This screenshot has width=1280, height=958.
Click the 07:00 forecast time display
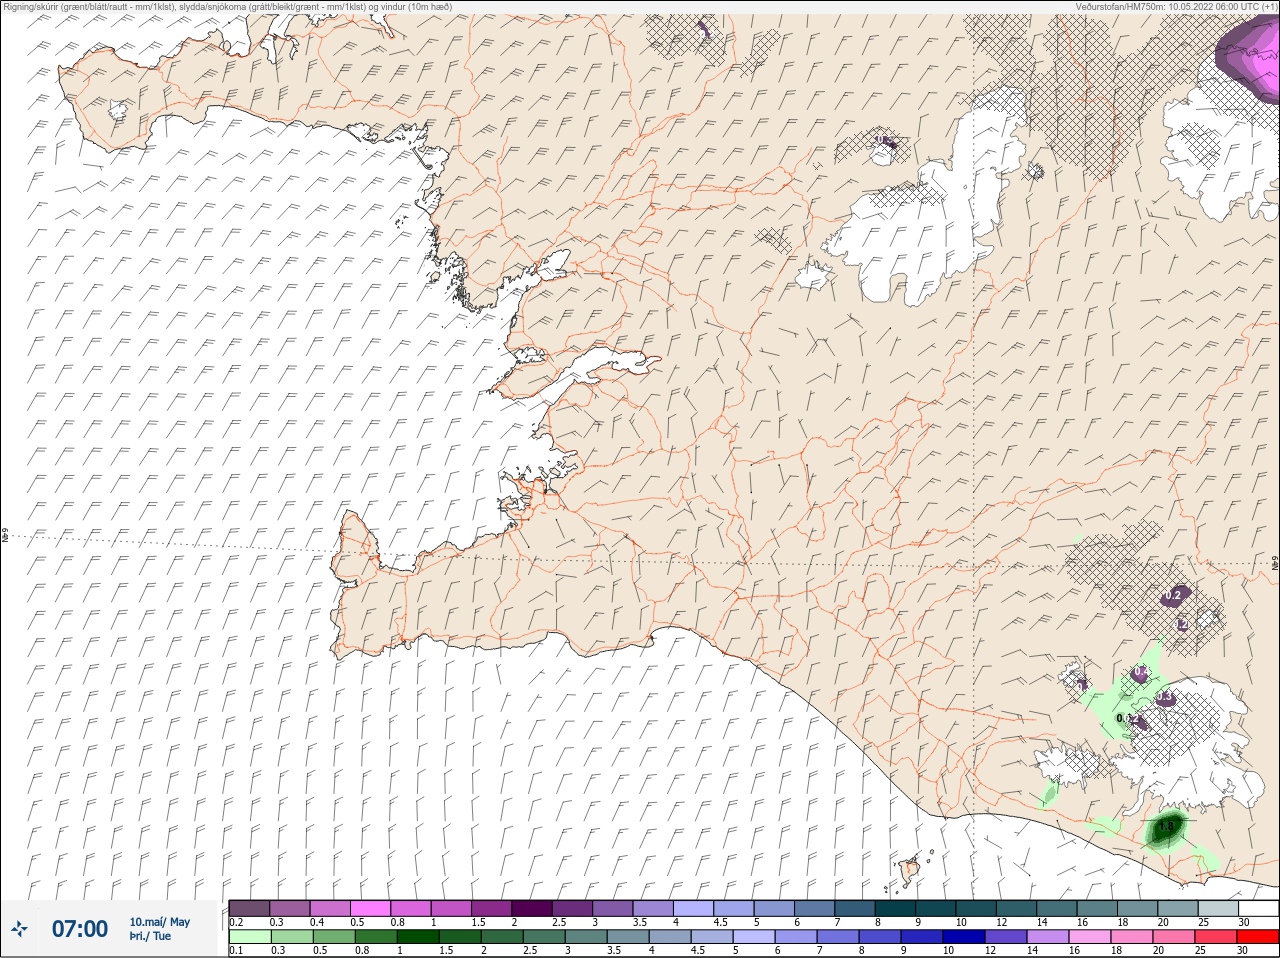79,929
